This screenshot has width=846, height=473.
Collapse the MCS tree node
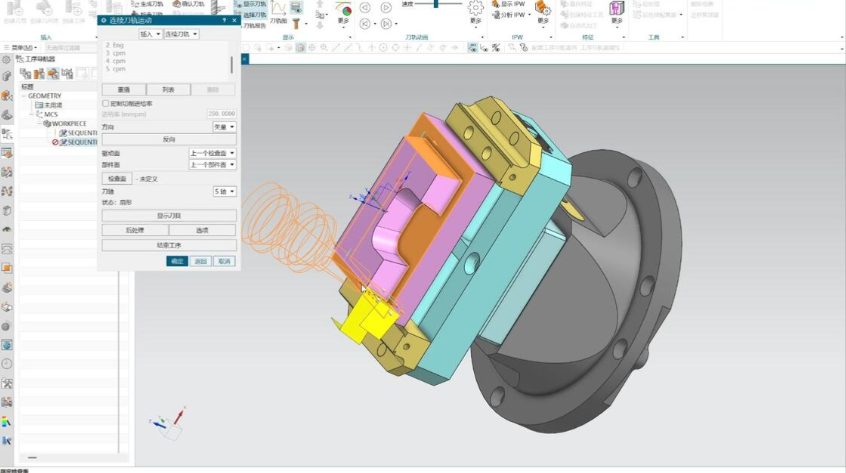(32, 114)
